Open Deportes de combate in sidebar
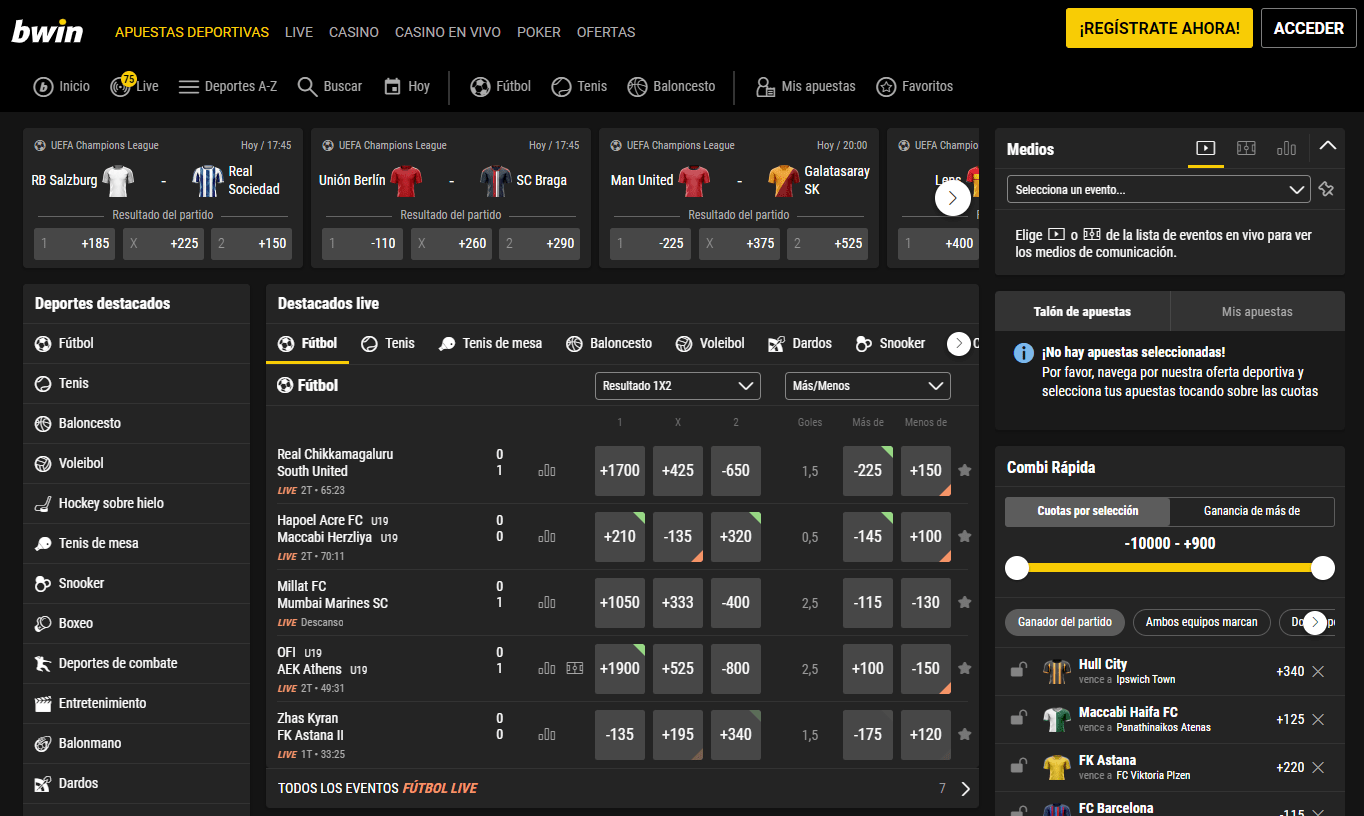 [x=137, y=663]
